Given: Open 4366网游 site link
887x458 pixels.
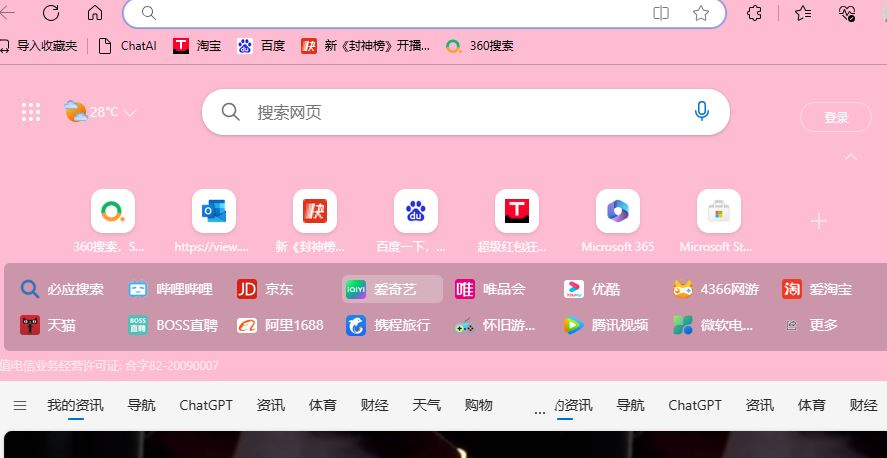Looking at the screenshot, I should point(716,290).
